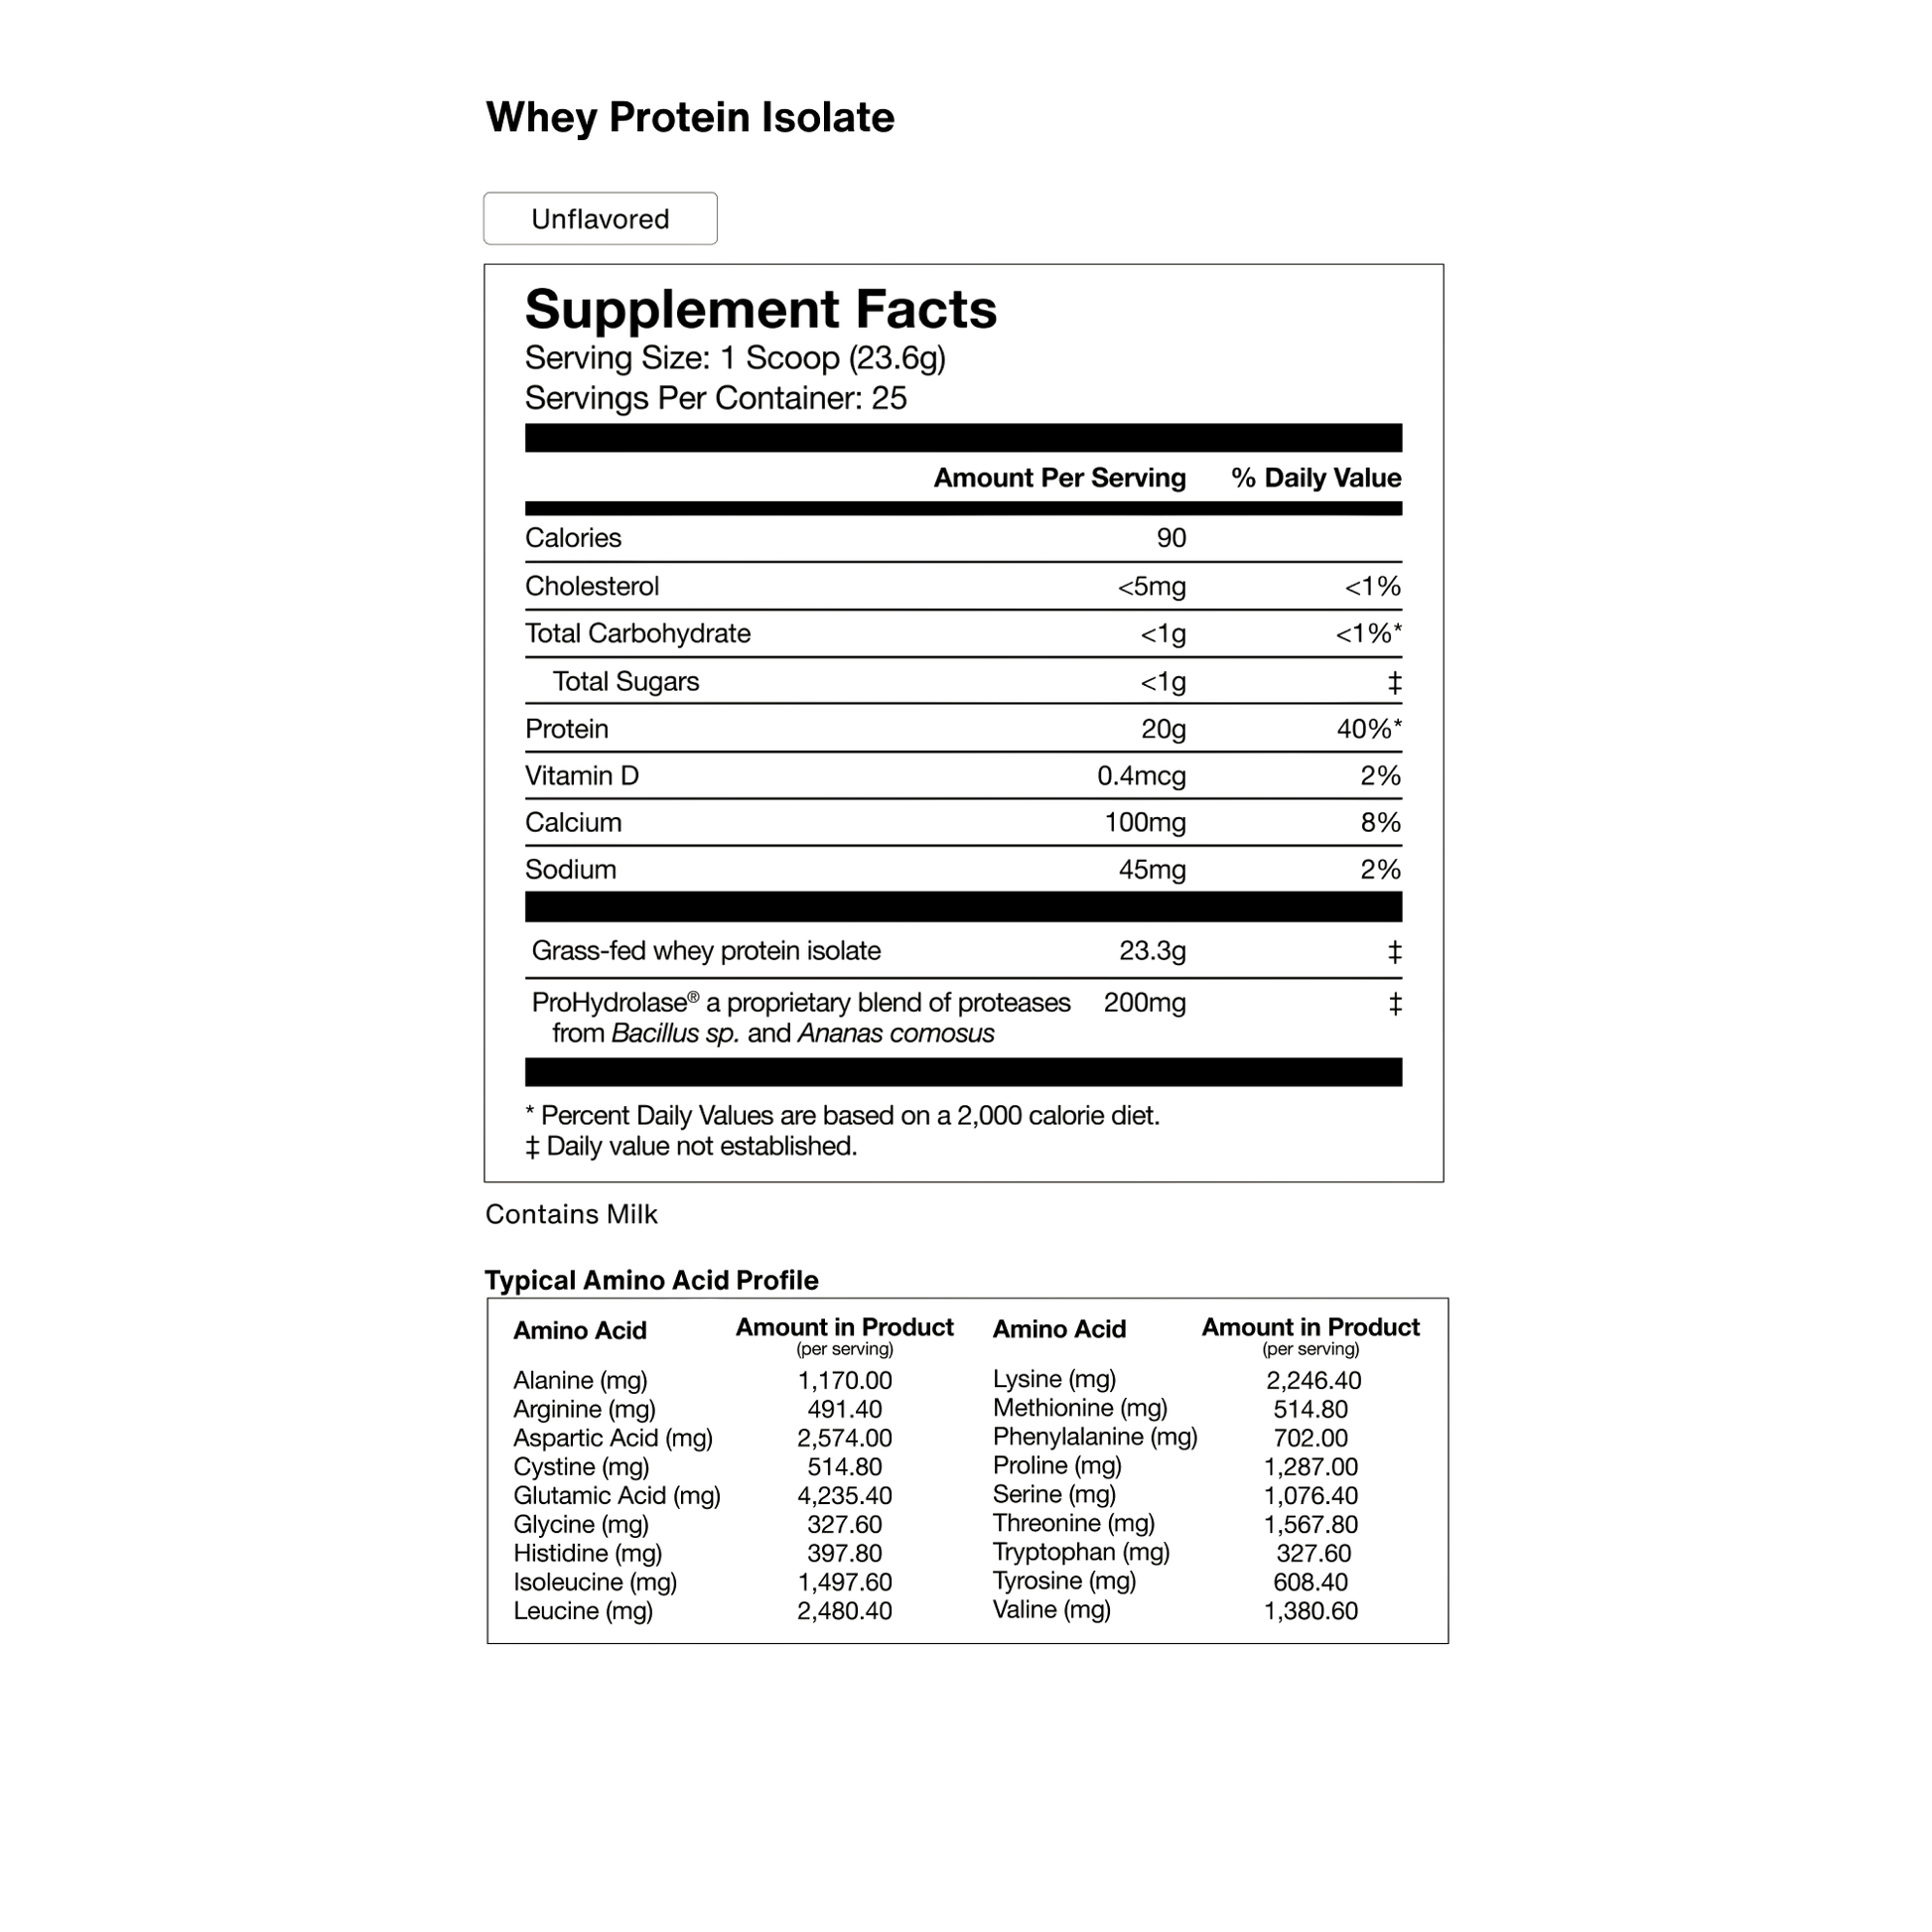
Task: Click the Whey Protein Isolate title
Action: pyautogui.click(x=689, y=118)
